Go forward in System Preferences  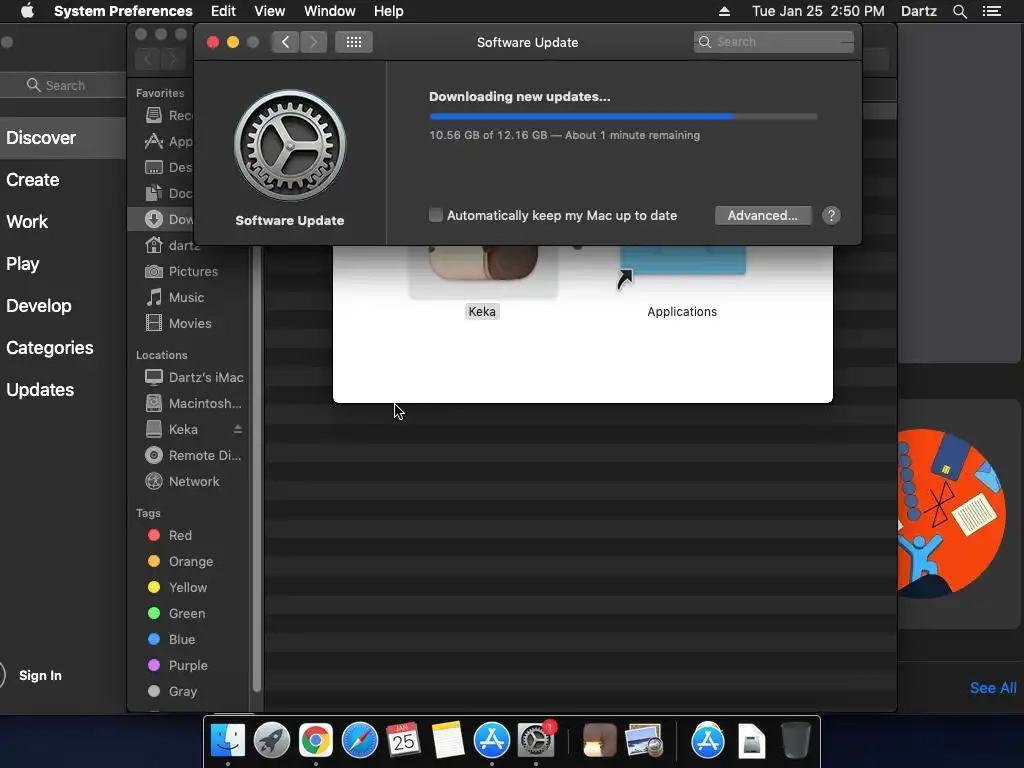pyautogui.click(x=313, y=42)
